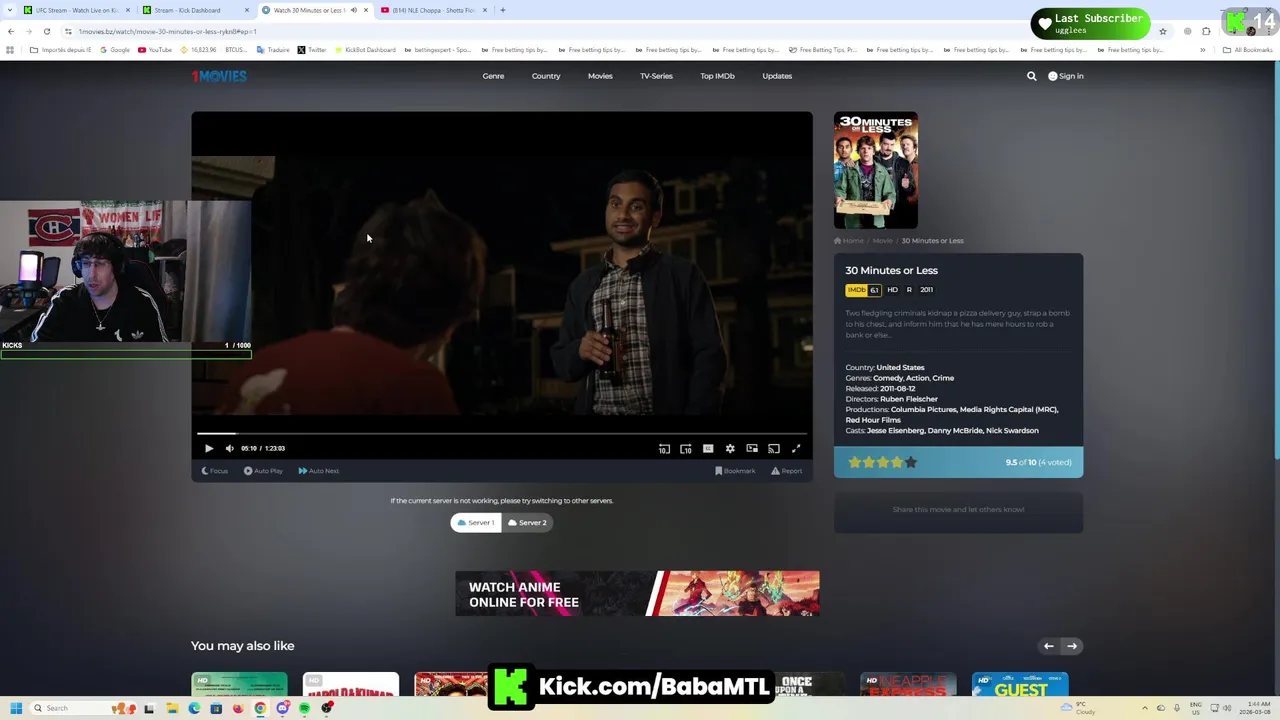Bookmark page with star icon
Image resolution: width=1280 pixels, height=720 pixels.
click(x=1162, y=31)
